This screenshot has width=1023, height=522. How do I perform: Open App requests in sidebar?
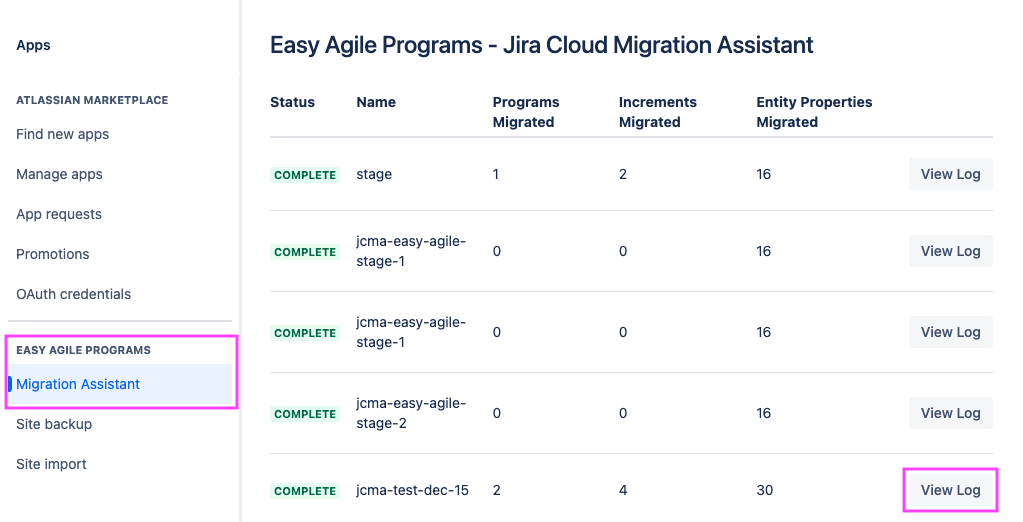[59, 214]
